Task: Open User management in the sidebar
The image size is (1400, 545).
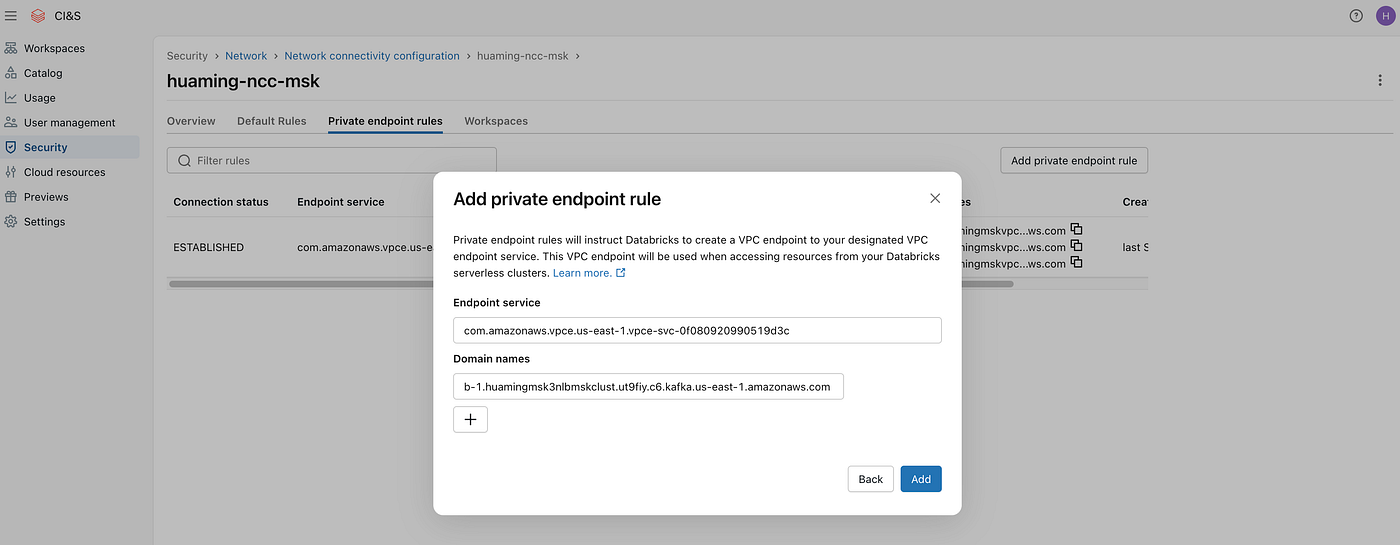Action: pyautogui.click(x=70, y=122)
